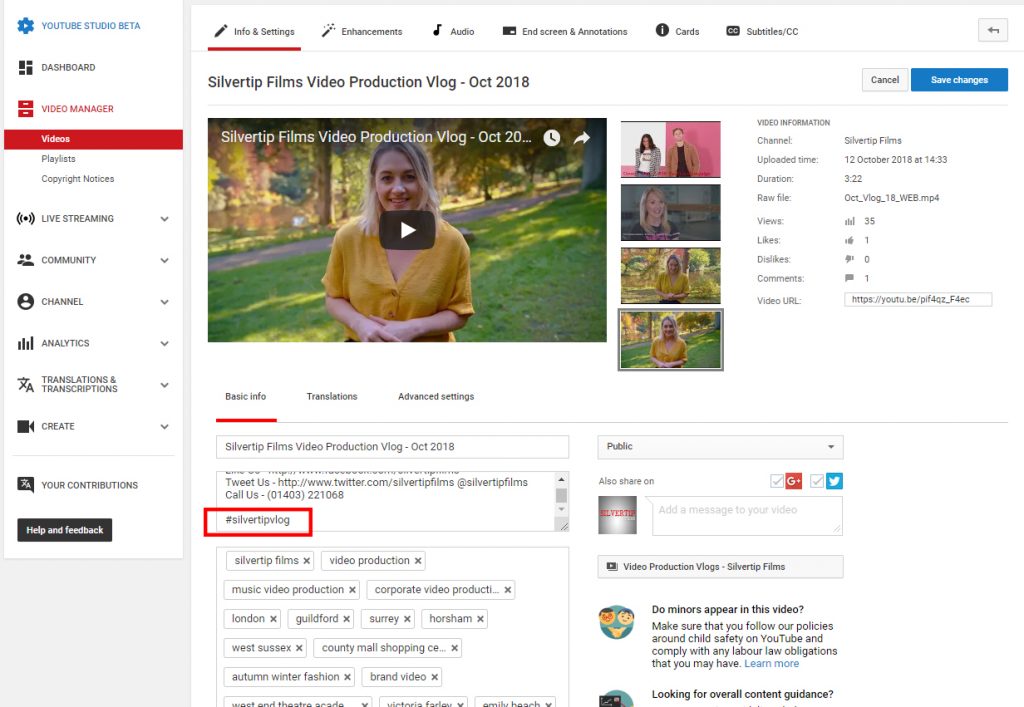
Task: Toggle the Twitter share checkbox
Action: pos(816,481)
